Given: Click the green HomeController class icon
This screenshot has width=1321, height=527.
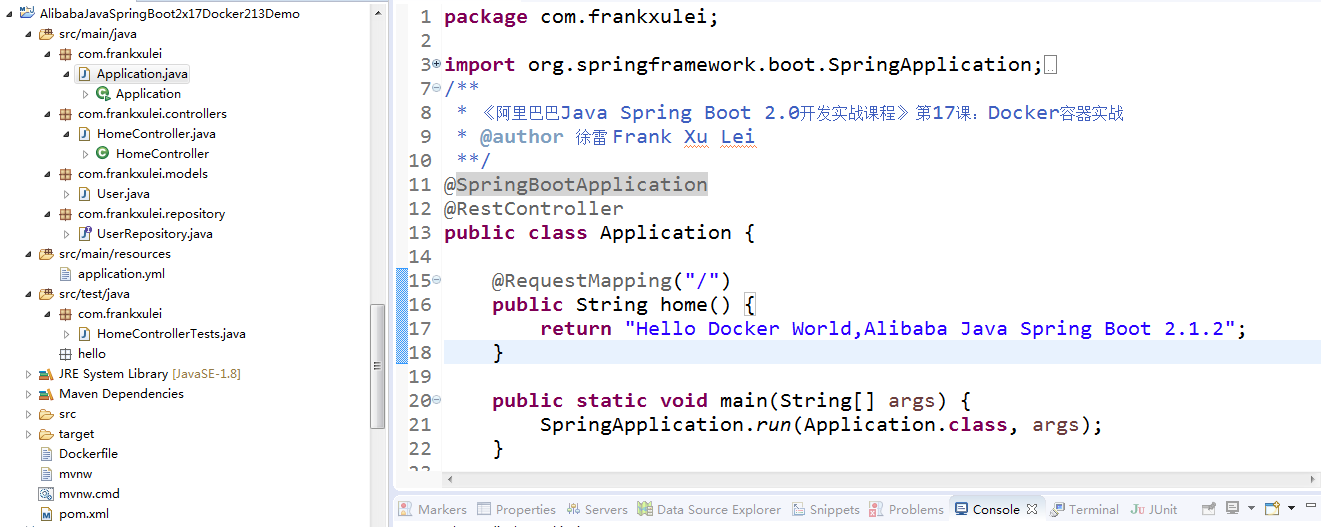Looking at the screenshot, I should click(103, 153).
